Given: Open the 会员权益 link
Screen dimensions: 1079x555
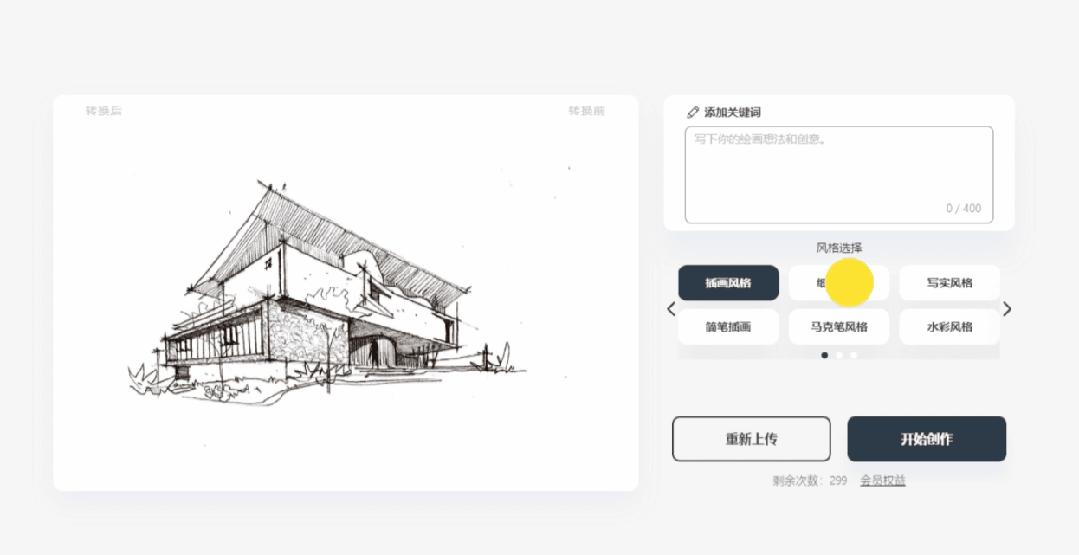Looking at the screenshot, I should (883, 481).
